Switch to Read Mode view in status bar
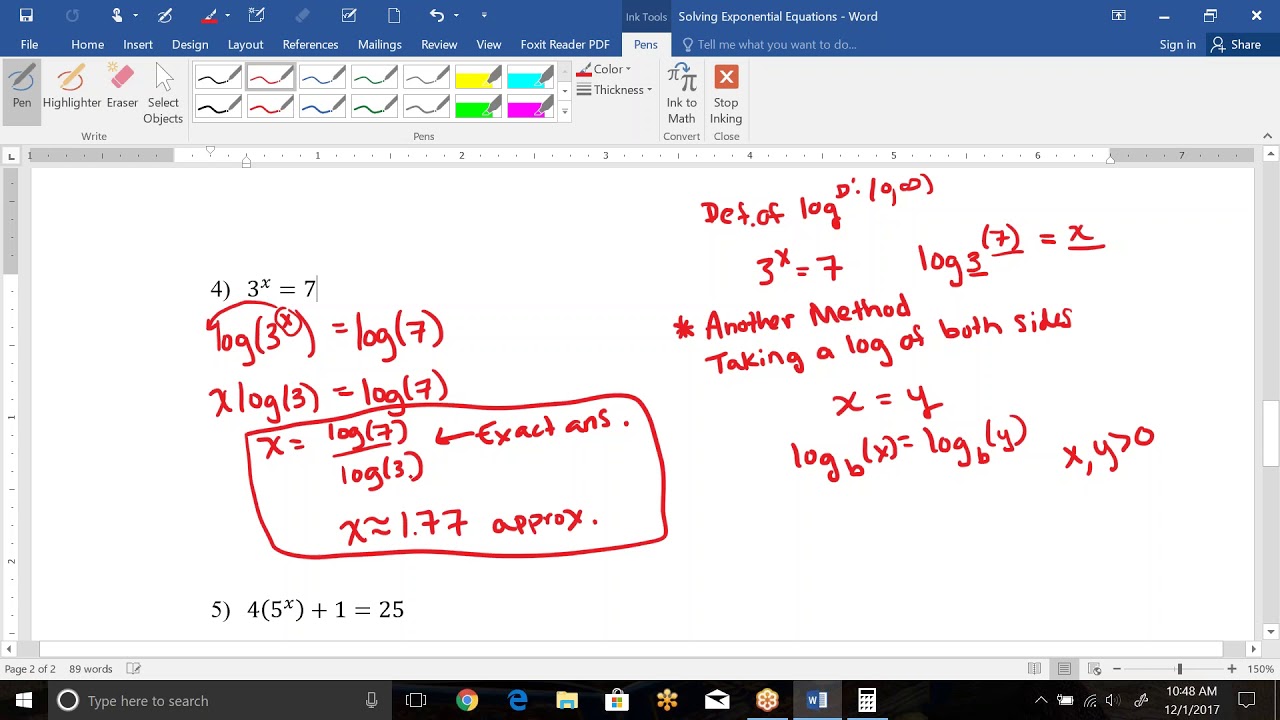Screen dimensions: 1280x720 (x=1035, y=669)
